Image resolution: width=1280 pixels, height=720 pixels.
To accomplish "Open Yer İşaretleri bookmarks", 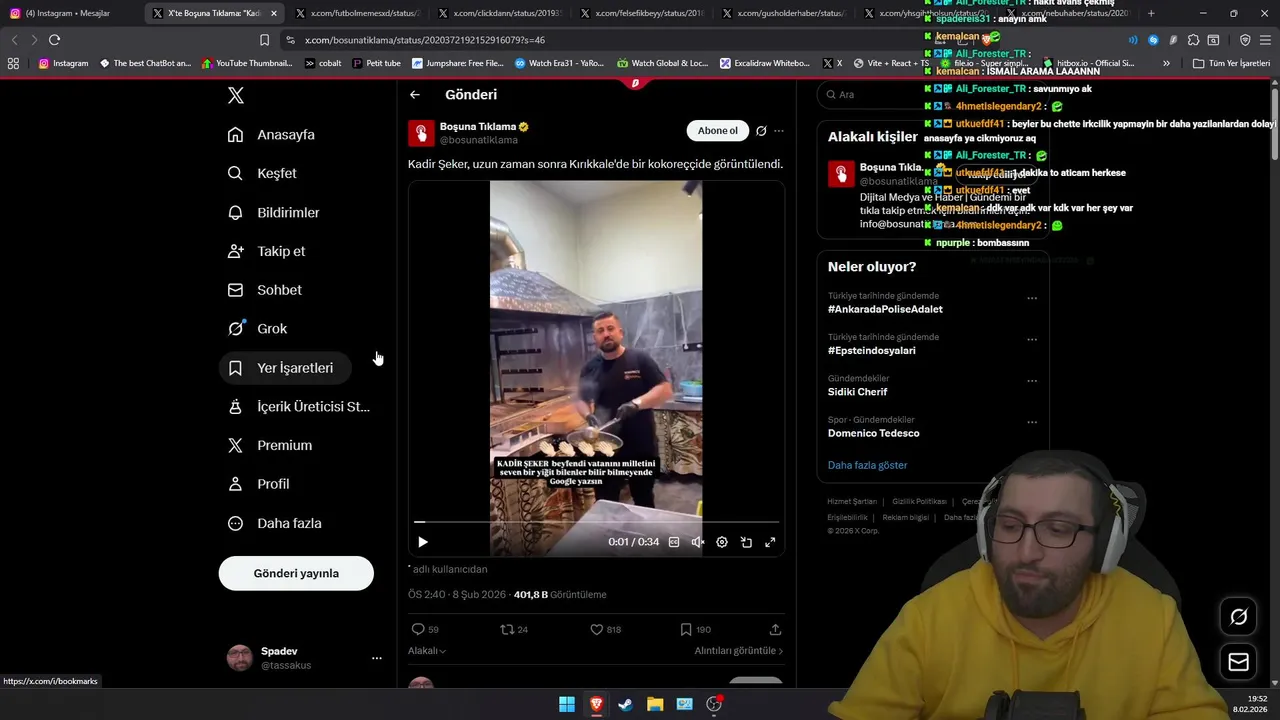I will (284, 368).
